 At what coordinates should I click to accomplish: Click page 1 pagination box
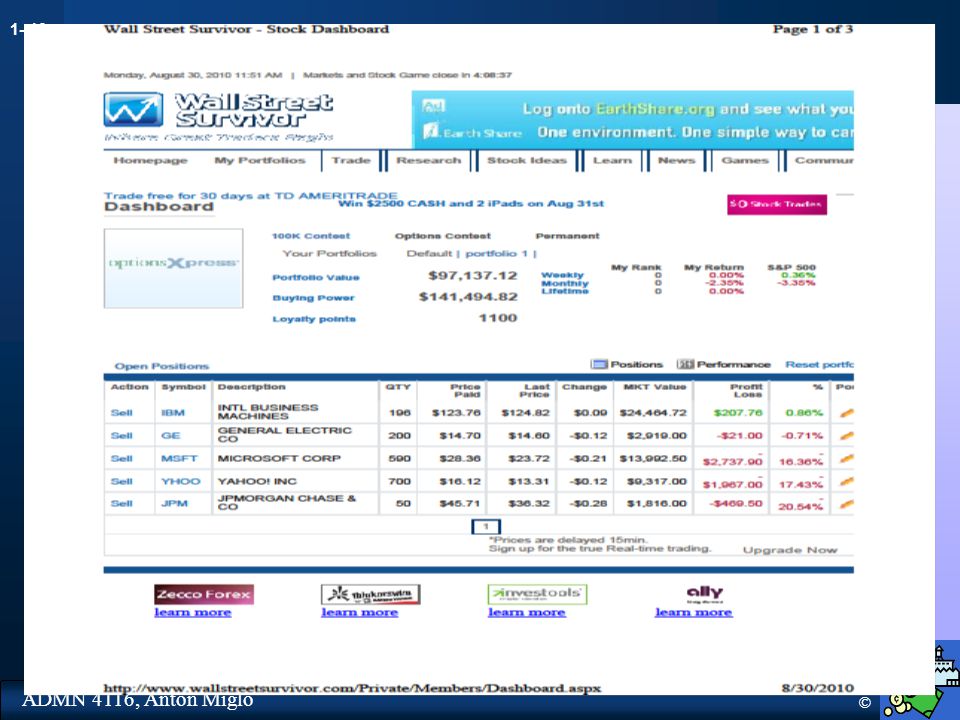click(486, 527)
